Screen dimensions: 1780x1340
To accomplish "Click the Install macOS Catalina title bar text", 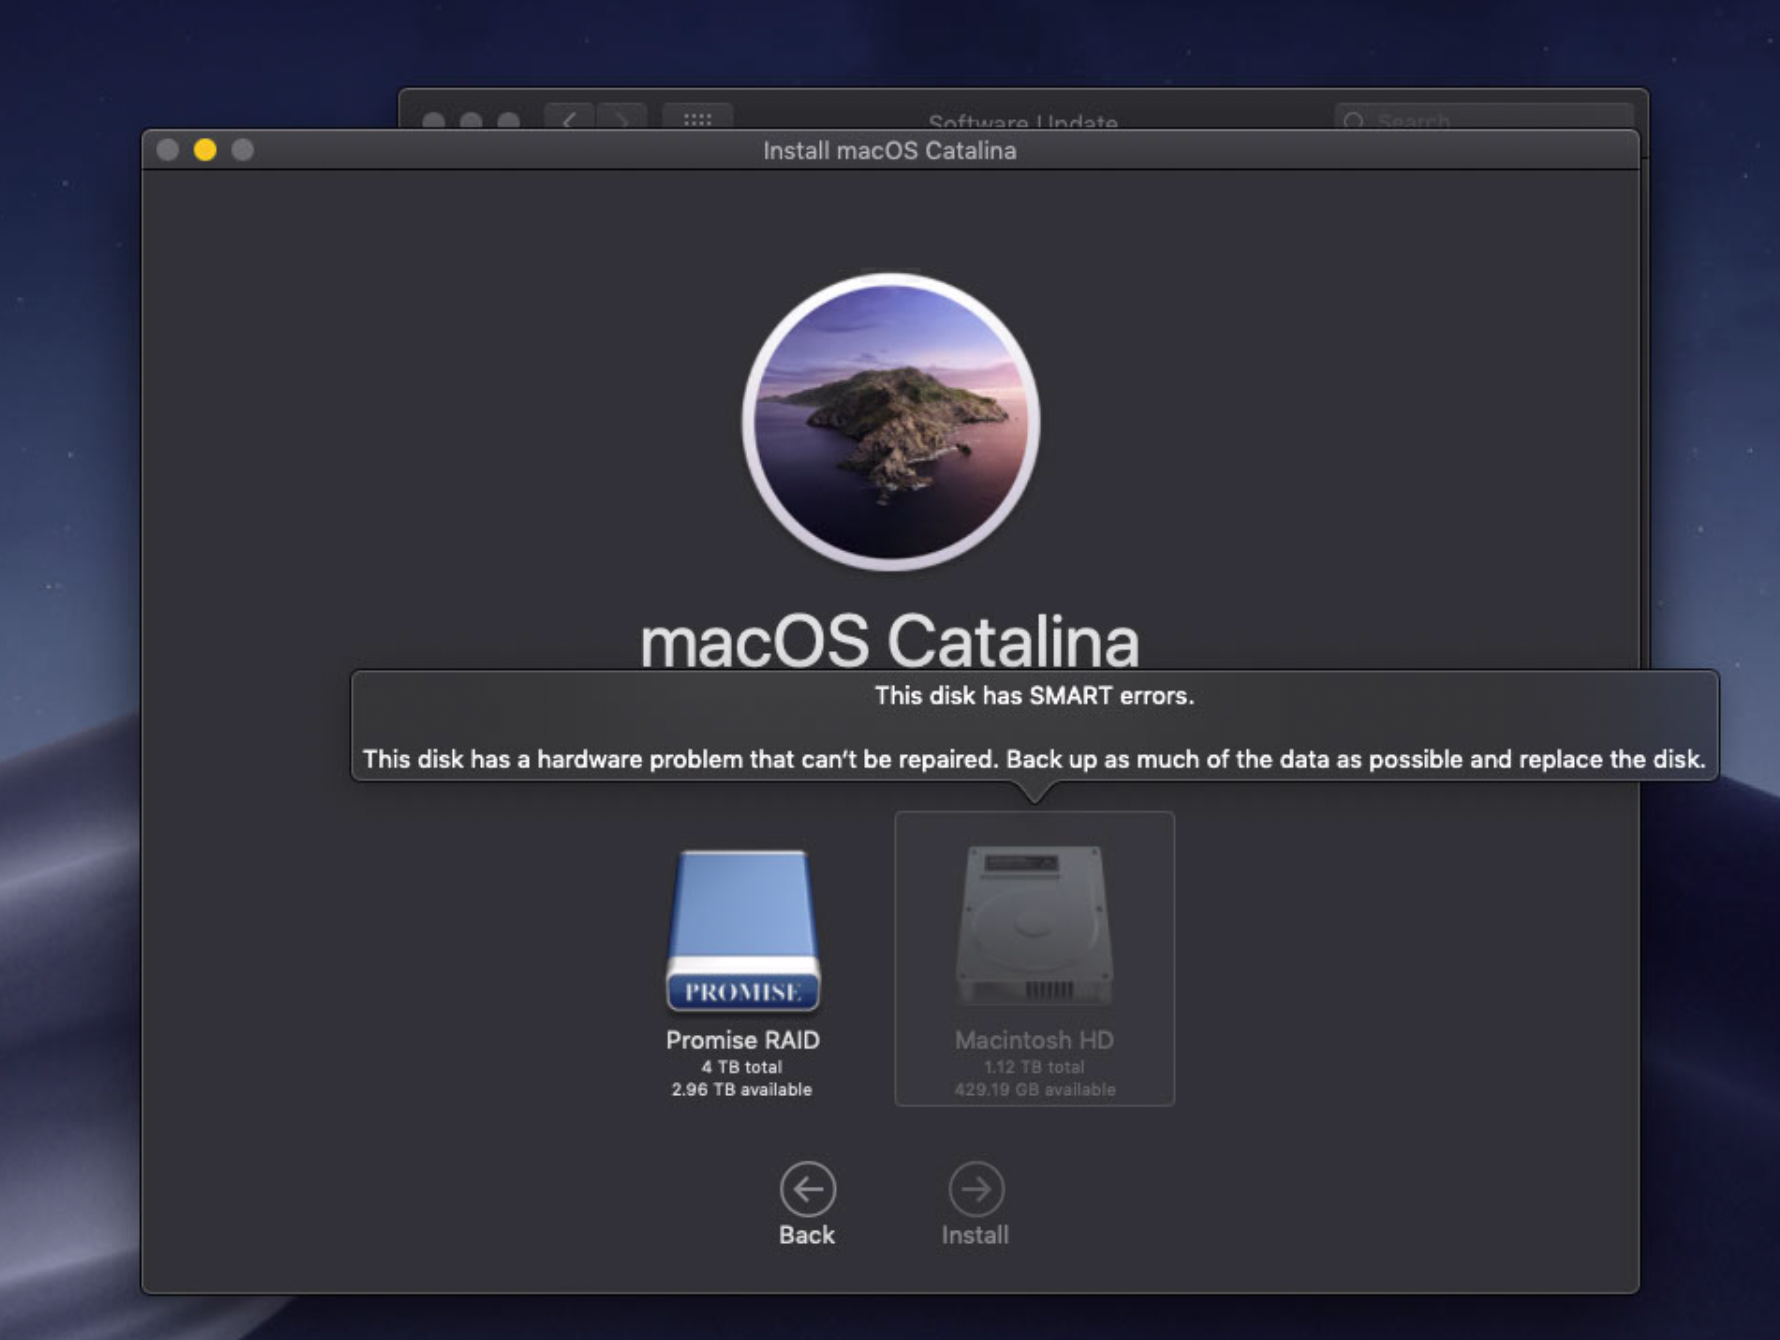I will tap(889, 151).
